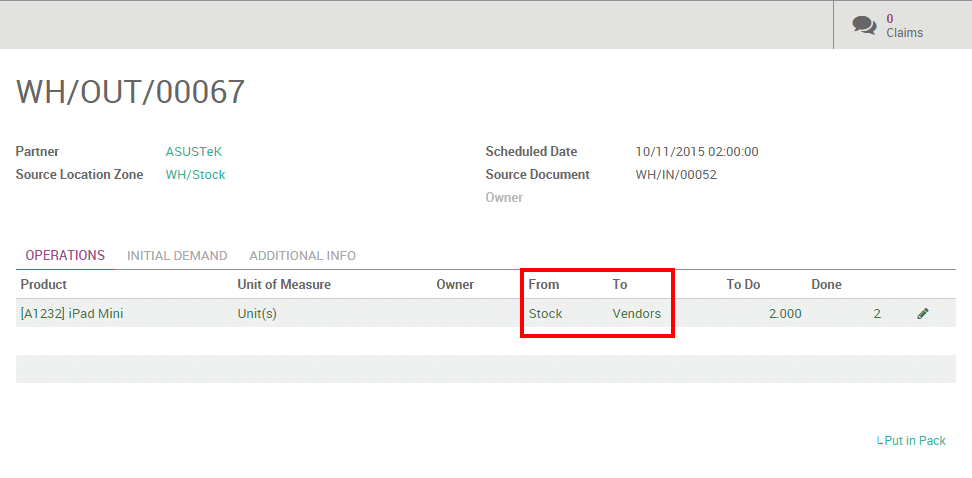Click the To Do column header
This screenshot has height=478, width=972.
tap(743, 285)
